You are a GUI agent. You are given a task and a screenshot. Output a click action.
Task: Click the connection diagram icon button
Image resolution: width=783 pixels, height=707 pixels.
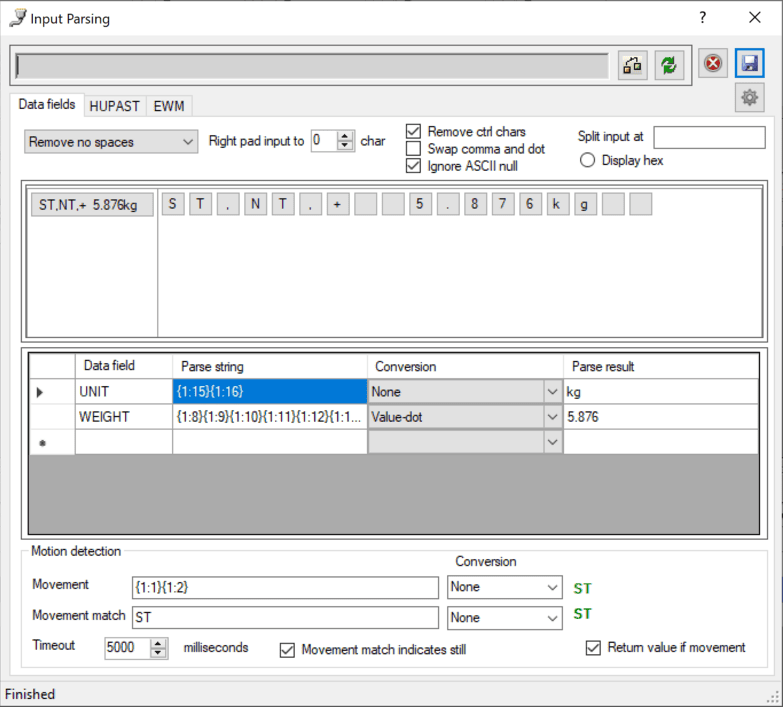633,65
